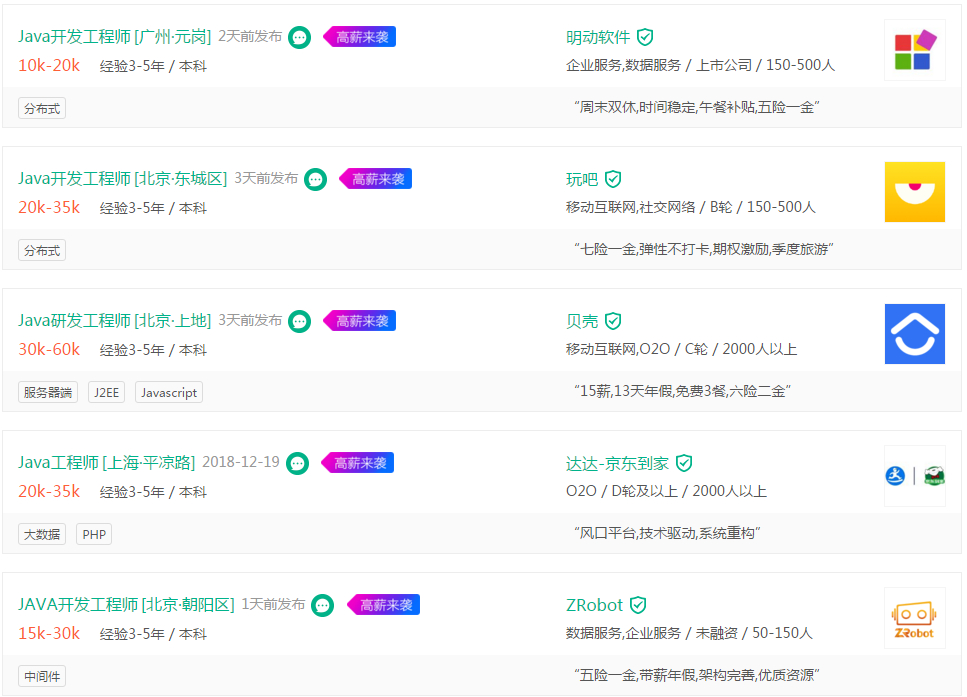Click 高薪来袭 badge on 玩吧 listing

[x=376, y=179]
